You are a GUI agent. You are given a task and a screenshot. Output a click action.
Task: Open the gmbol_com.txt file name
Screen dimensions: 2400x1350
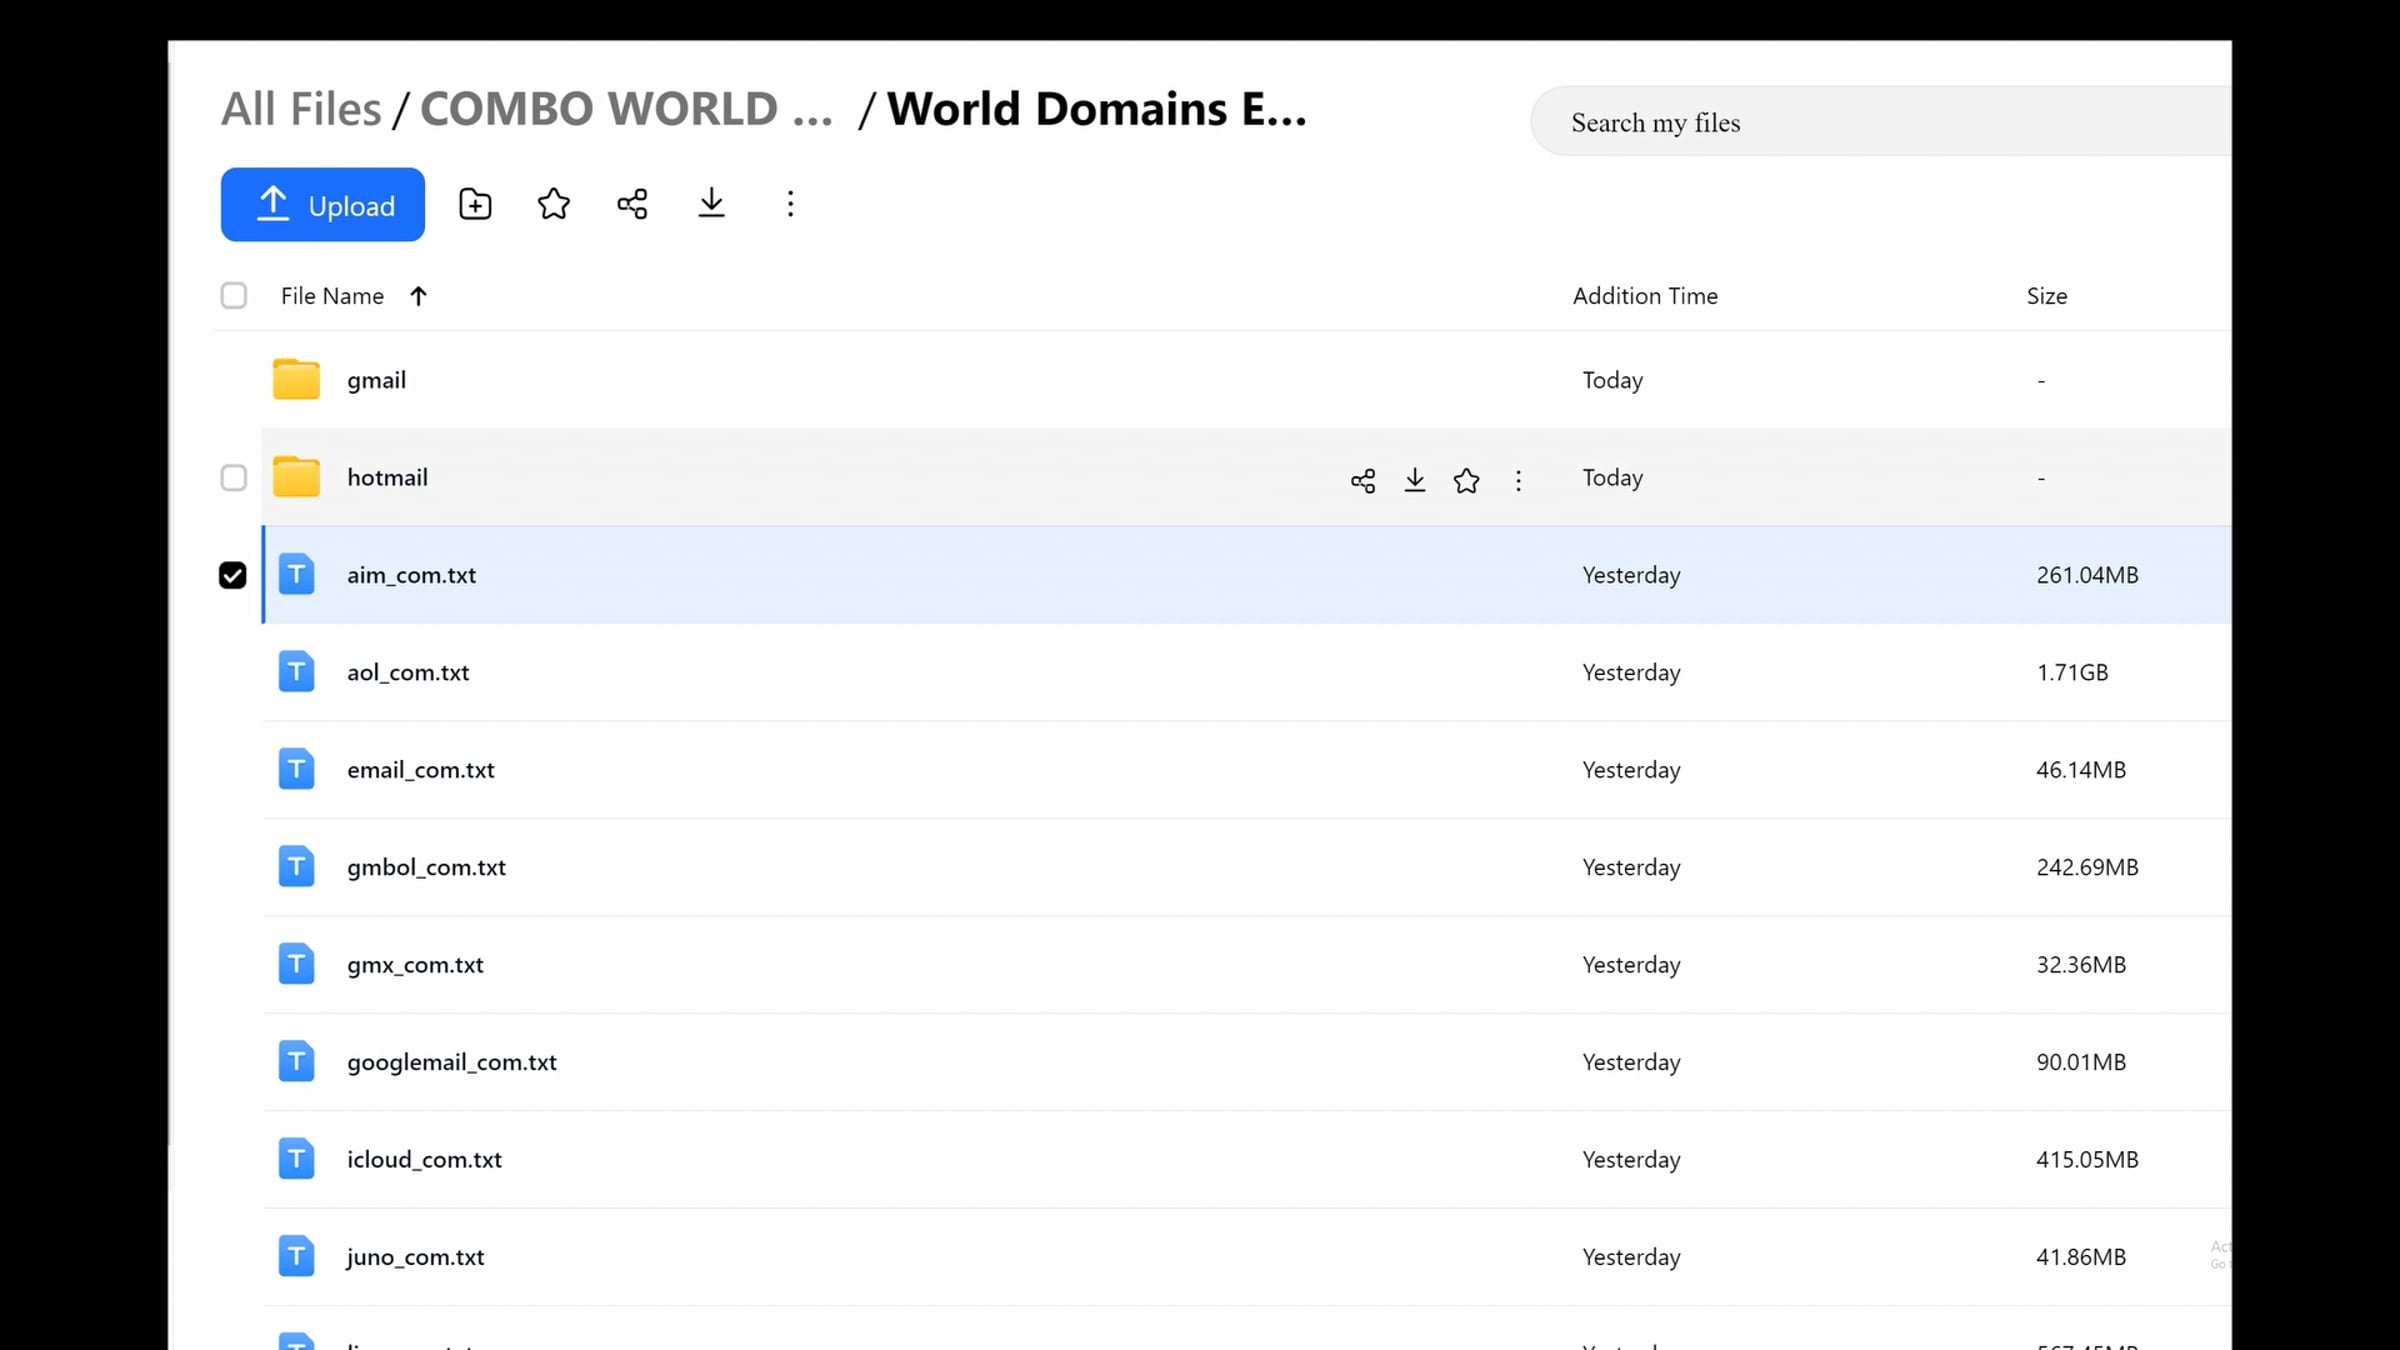[426, 868]
